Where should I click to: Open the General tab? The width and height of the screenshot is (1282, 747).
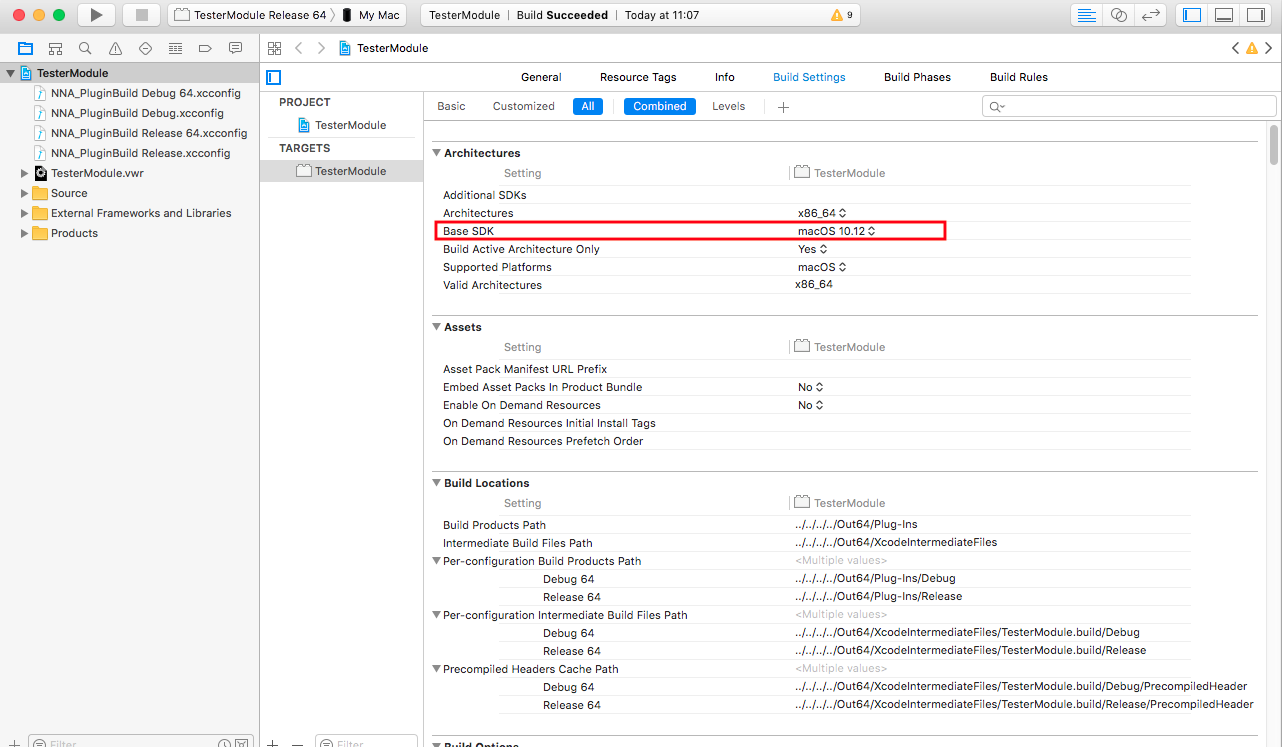[x=541, y=77]
